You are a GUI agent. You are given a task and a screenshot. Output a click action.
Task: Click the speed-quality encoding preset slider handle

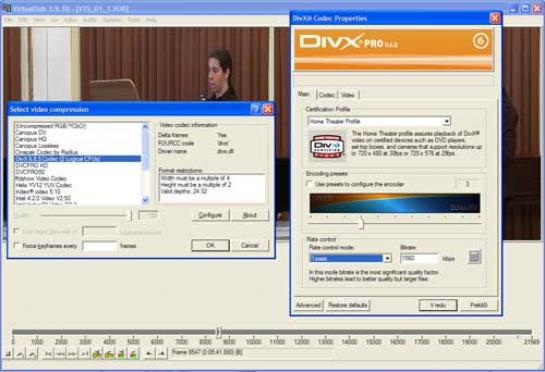coord(361,224)
